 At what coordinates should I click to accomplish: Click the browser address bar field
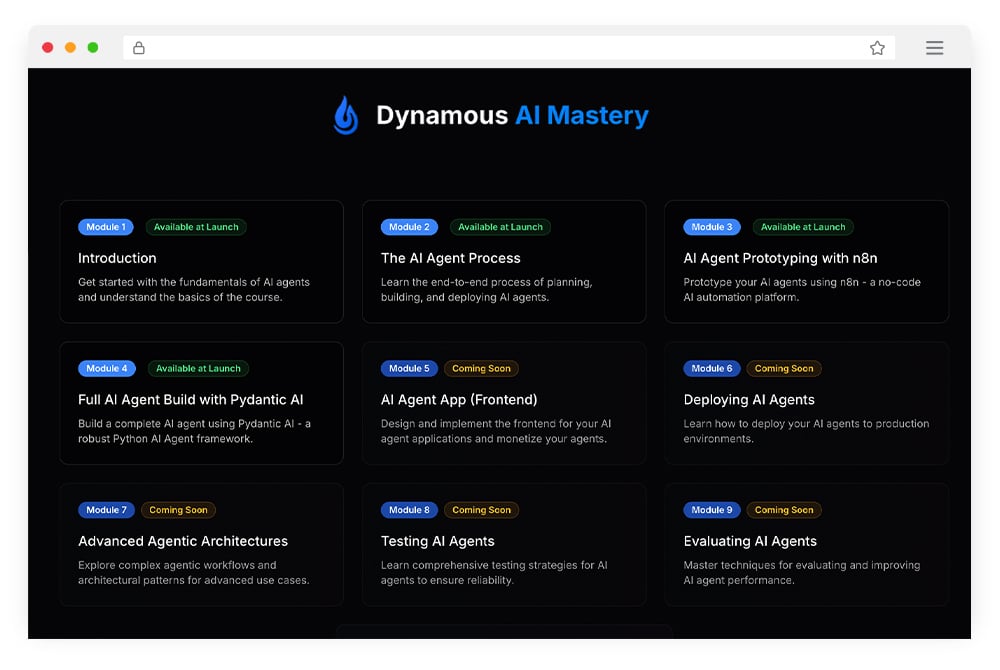click(x=509, y=48)
